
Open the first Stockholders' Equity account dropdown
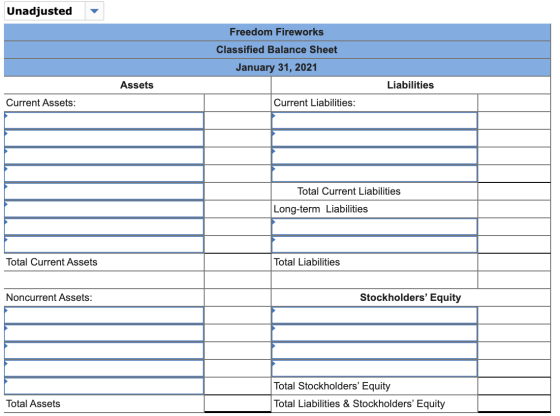click(x=374, y=315)
